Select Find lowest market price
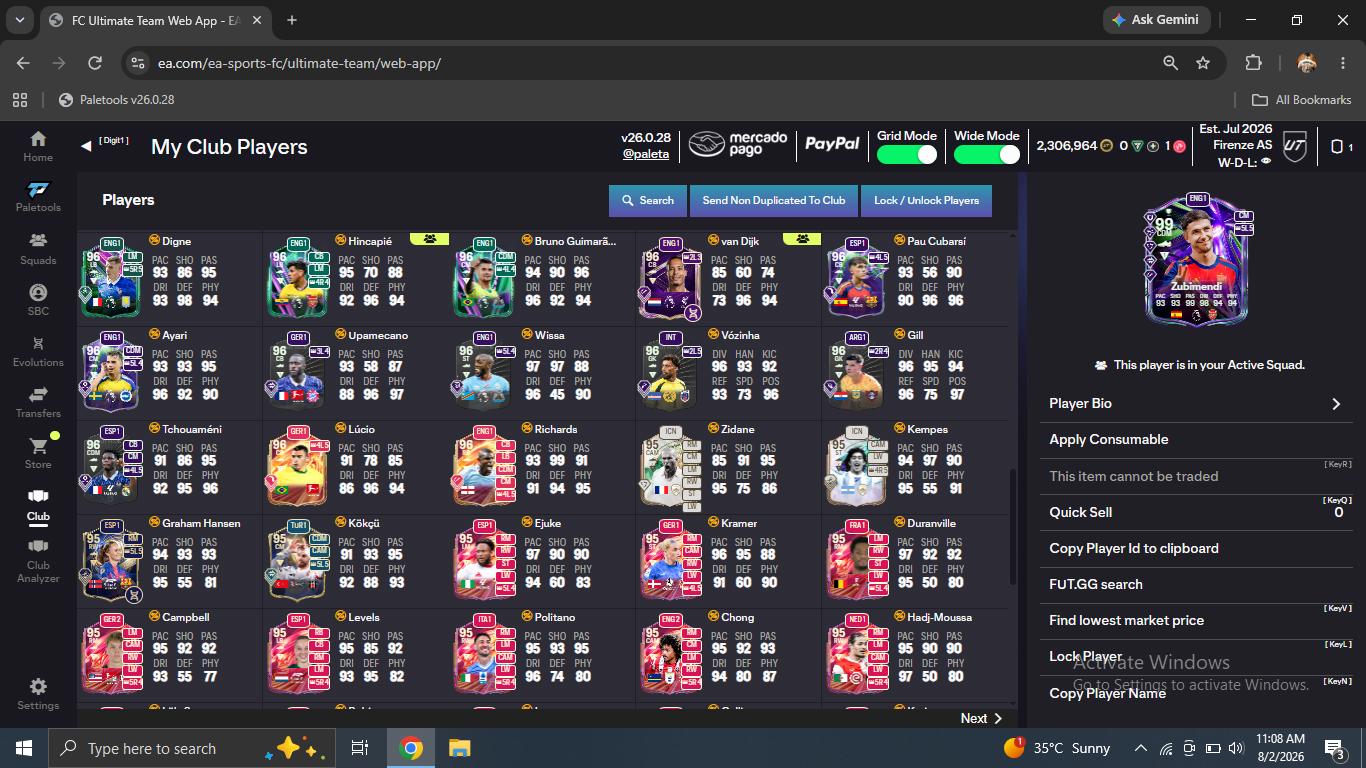The image size is (1366, 768). click(1195, 620)
